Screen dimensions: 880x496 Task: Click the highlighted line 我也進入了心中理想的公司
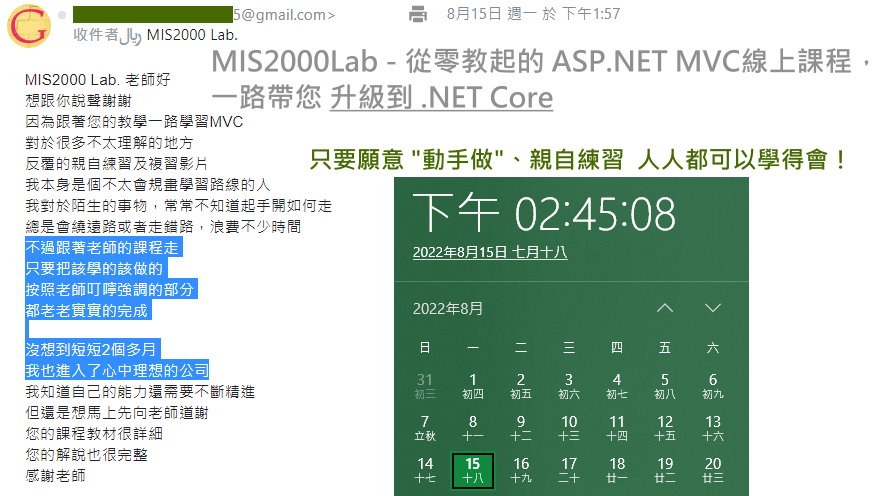tap(117, 370)
